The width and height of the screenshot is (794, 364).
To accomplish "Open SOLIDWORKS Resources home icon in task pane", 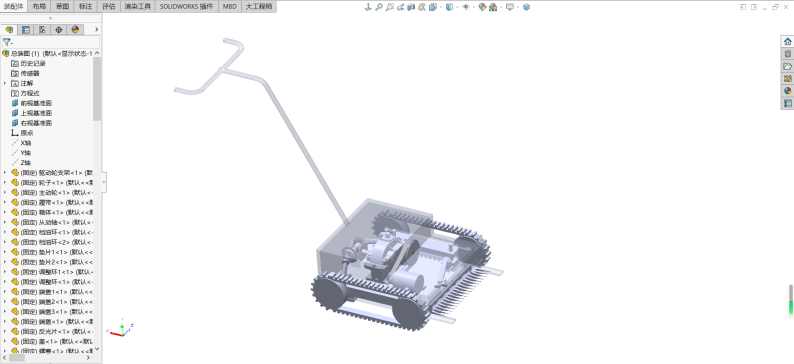I will point(787,42).
